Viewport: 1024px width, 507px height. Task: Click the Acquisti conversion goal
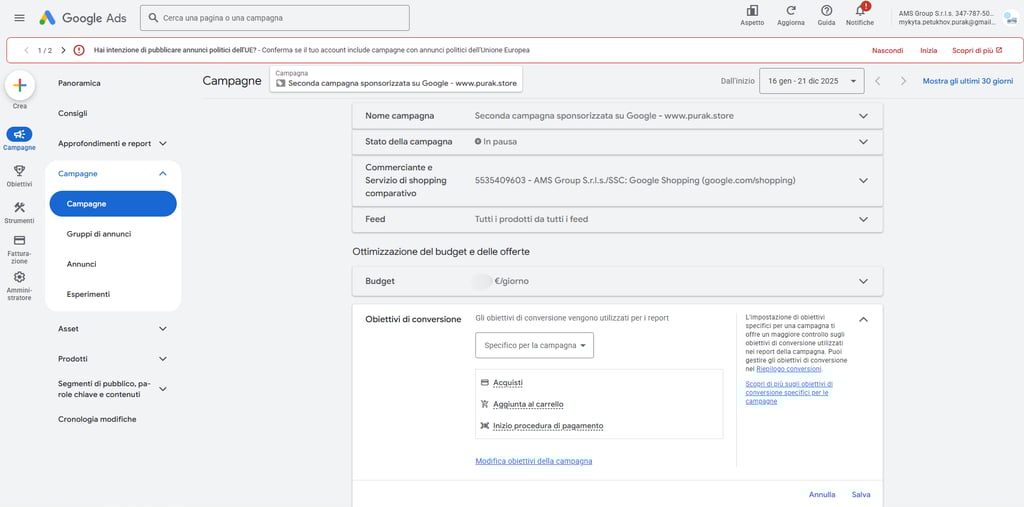click(508, 382)
